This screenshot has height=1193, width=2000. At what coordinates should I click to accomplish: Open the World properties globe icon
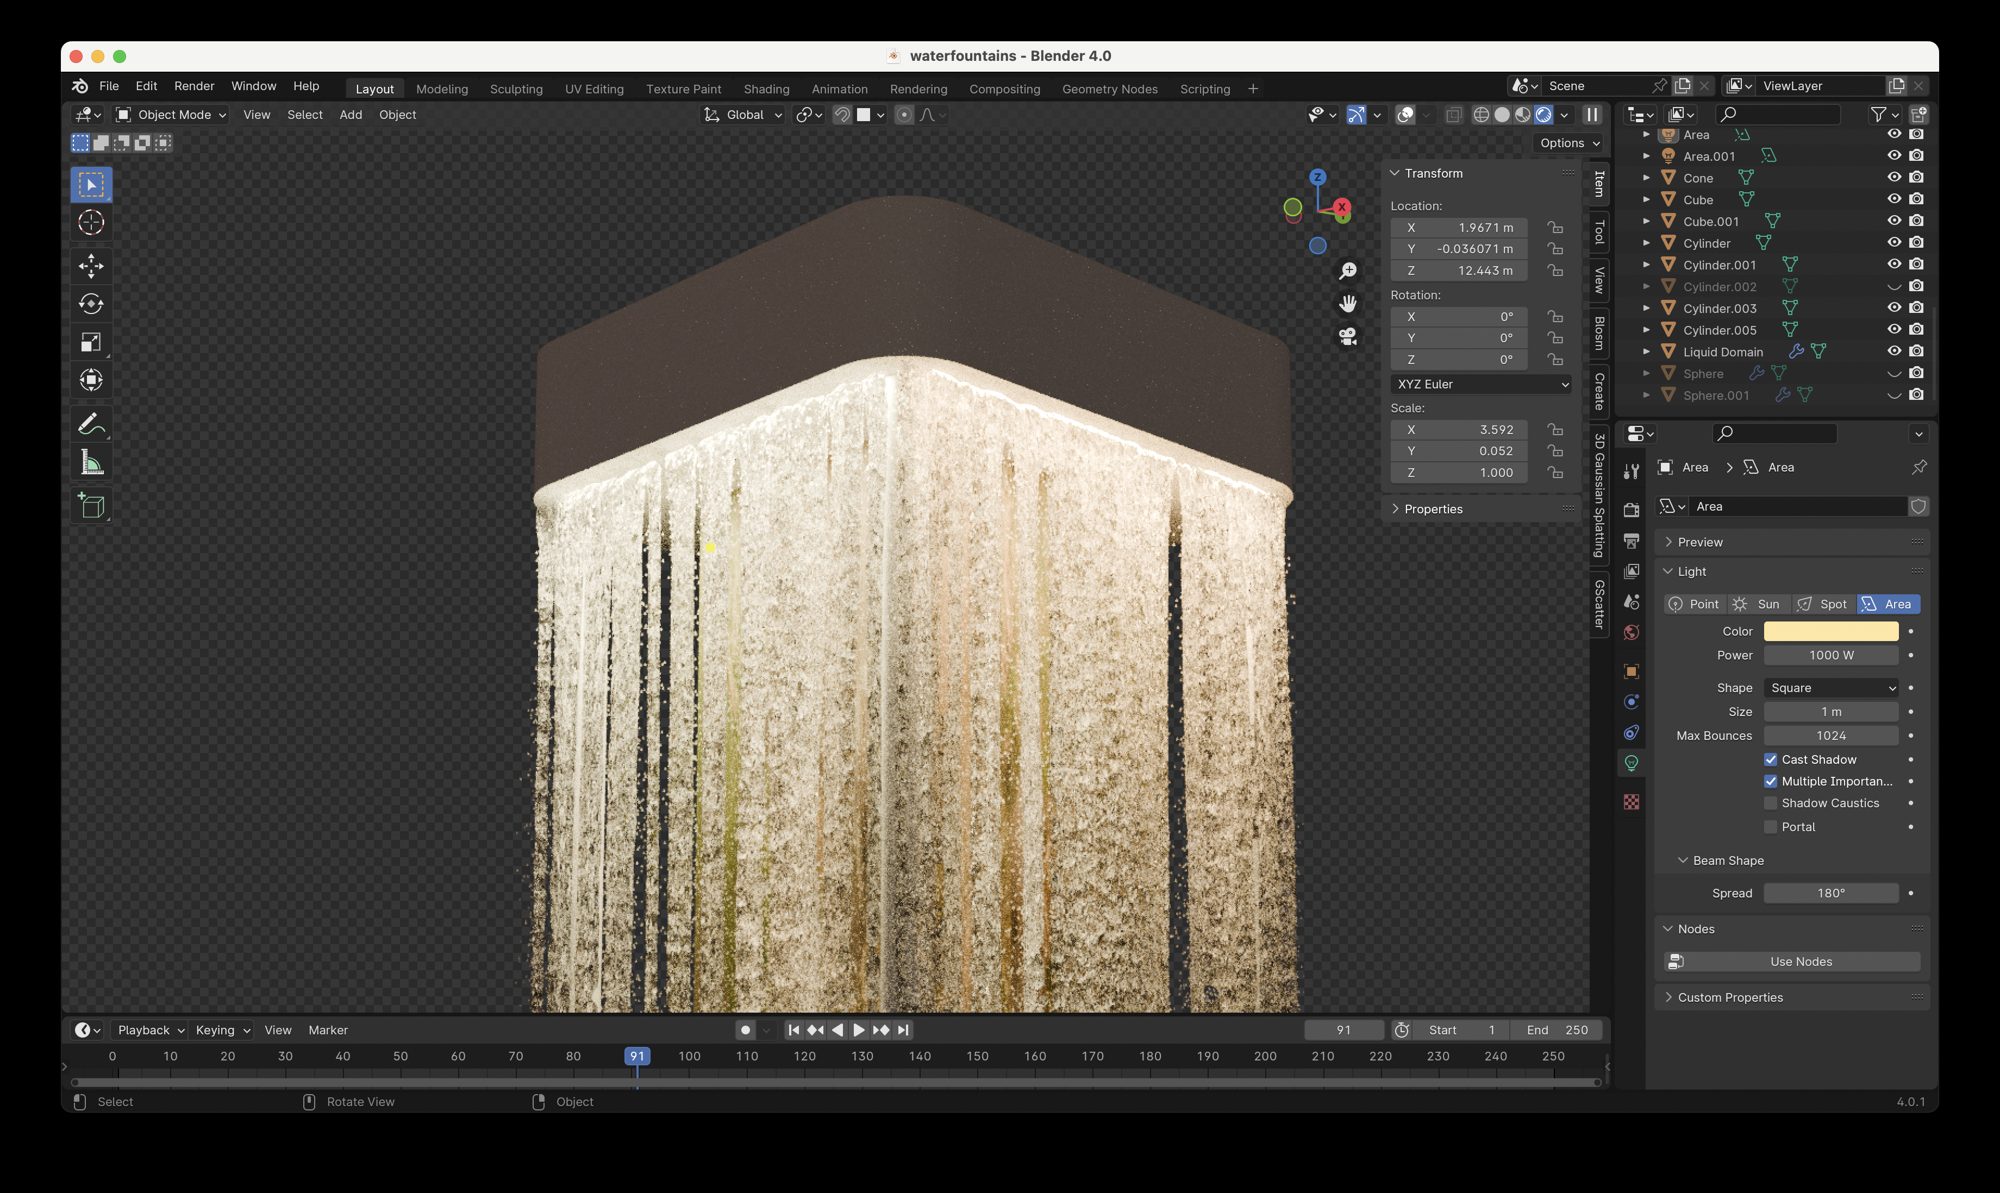(1631, 632)
